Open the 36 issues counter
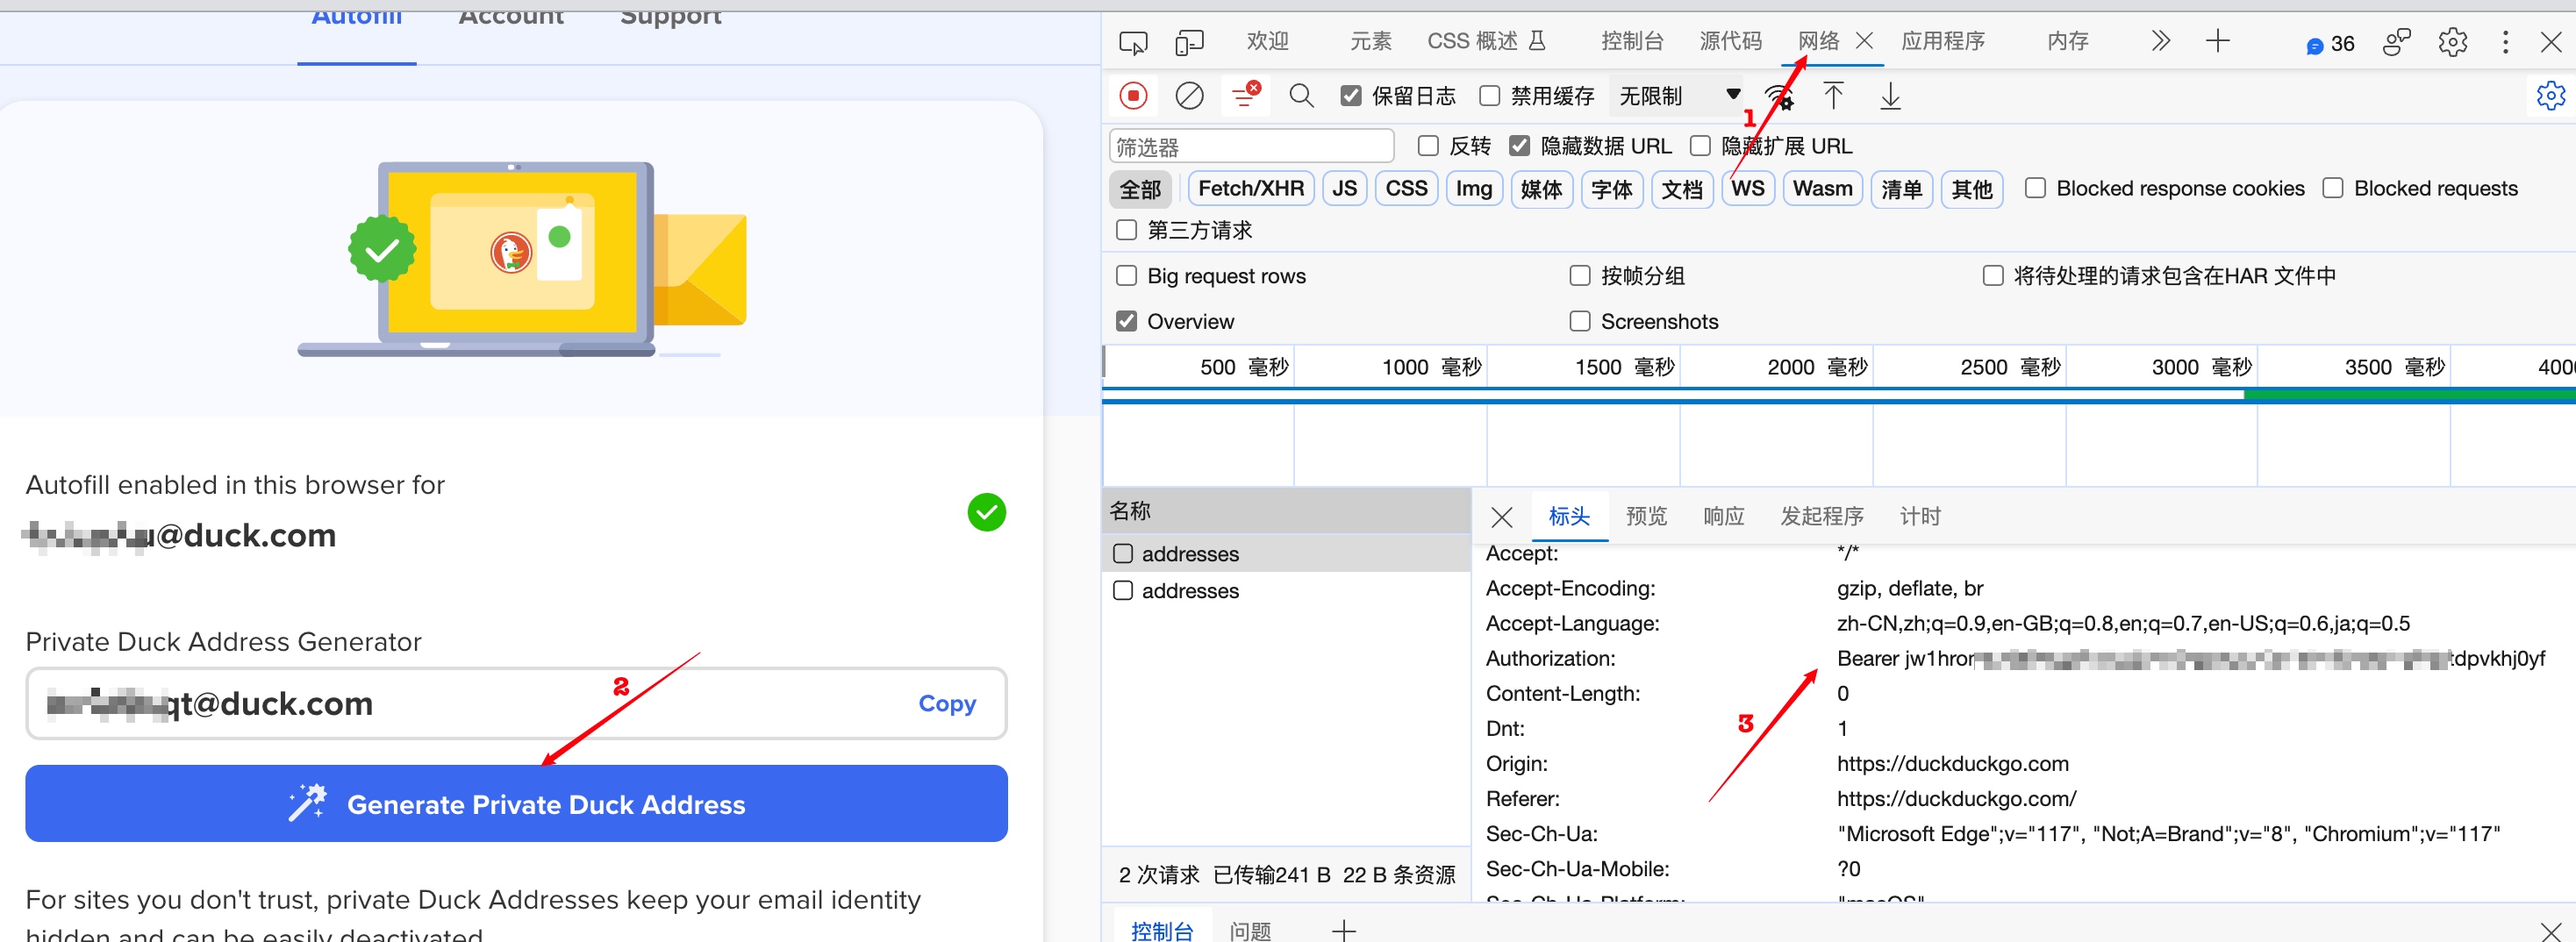This screenshot has width=2576, height=942. point(2330,44)
